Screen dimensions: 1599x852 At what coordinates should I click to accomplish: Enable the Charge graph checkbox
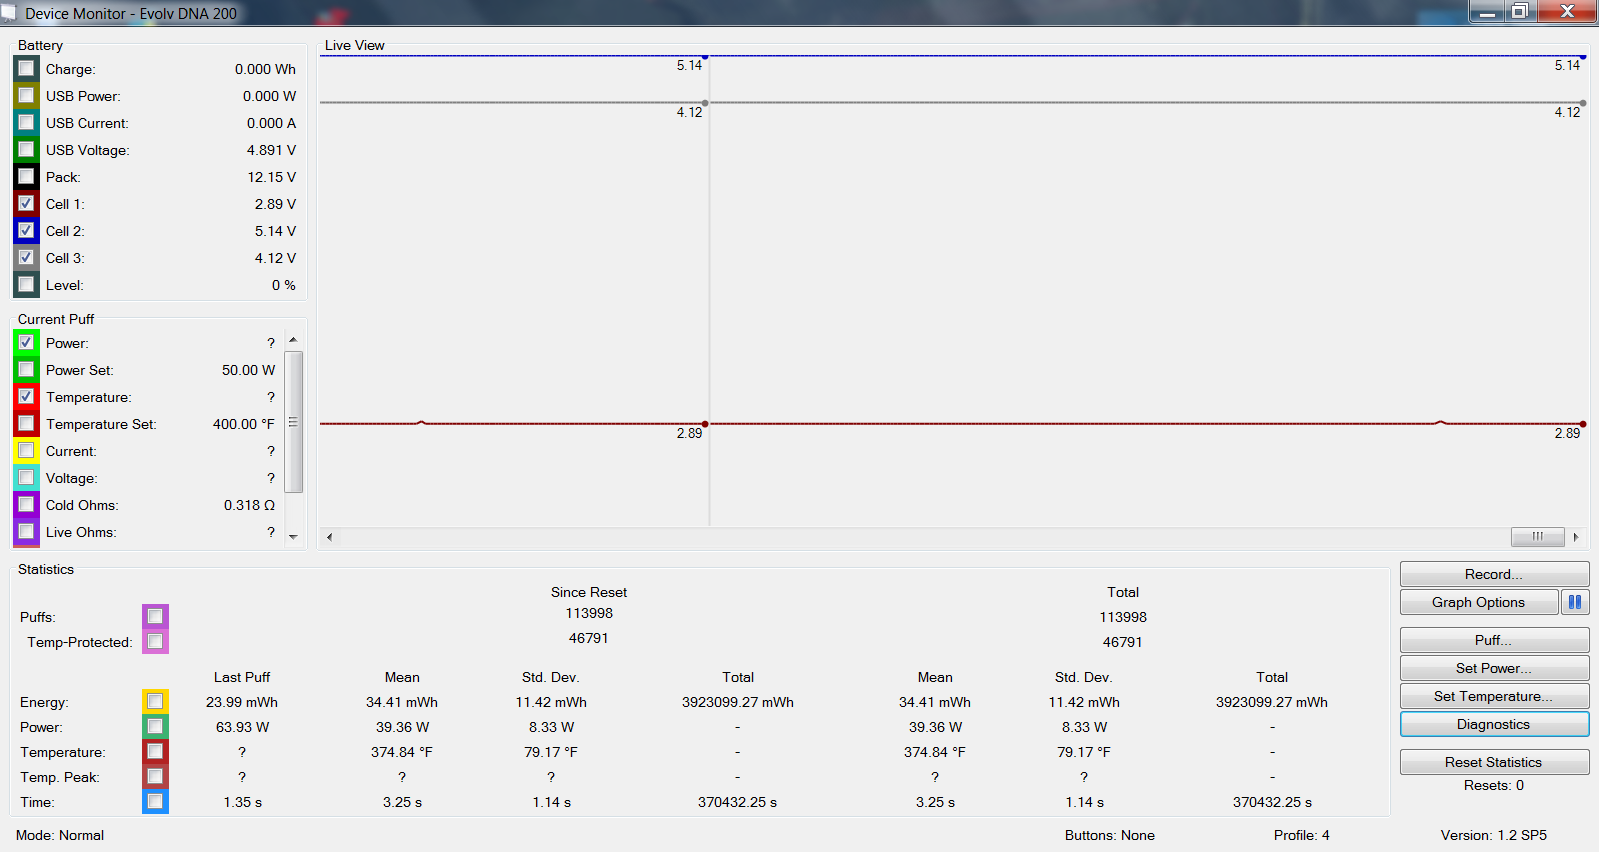27,69
